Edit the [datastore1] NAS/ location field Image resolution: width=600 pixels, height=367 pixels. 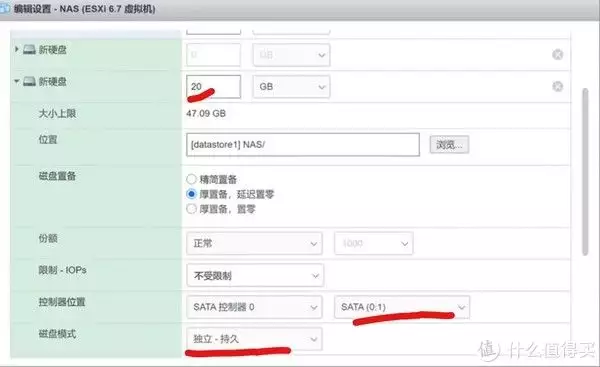[303, 145]
